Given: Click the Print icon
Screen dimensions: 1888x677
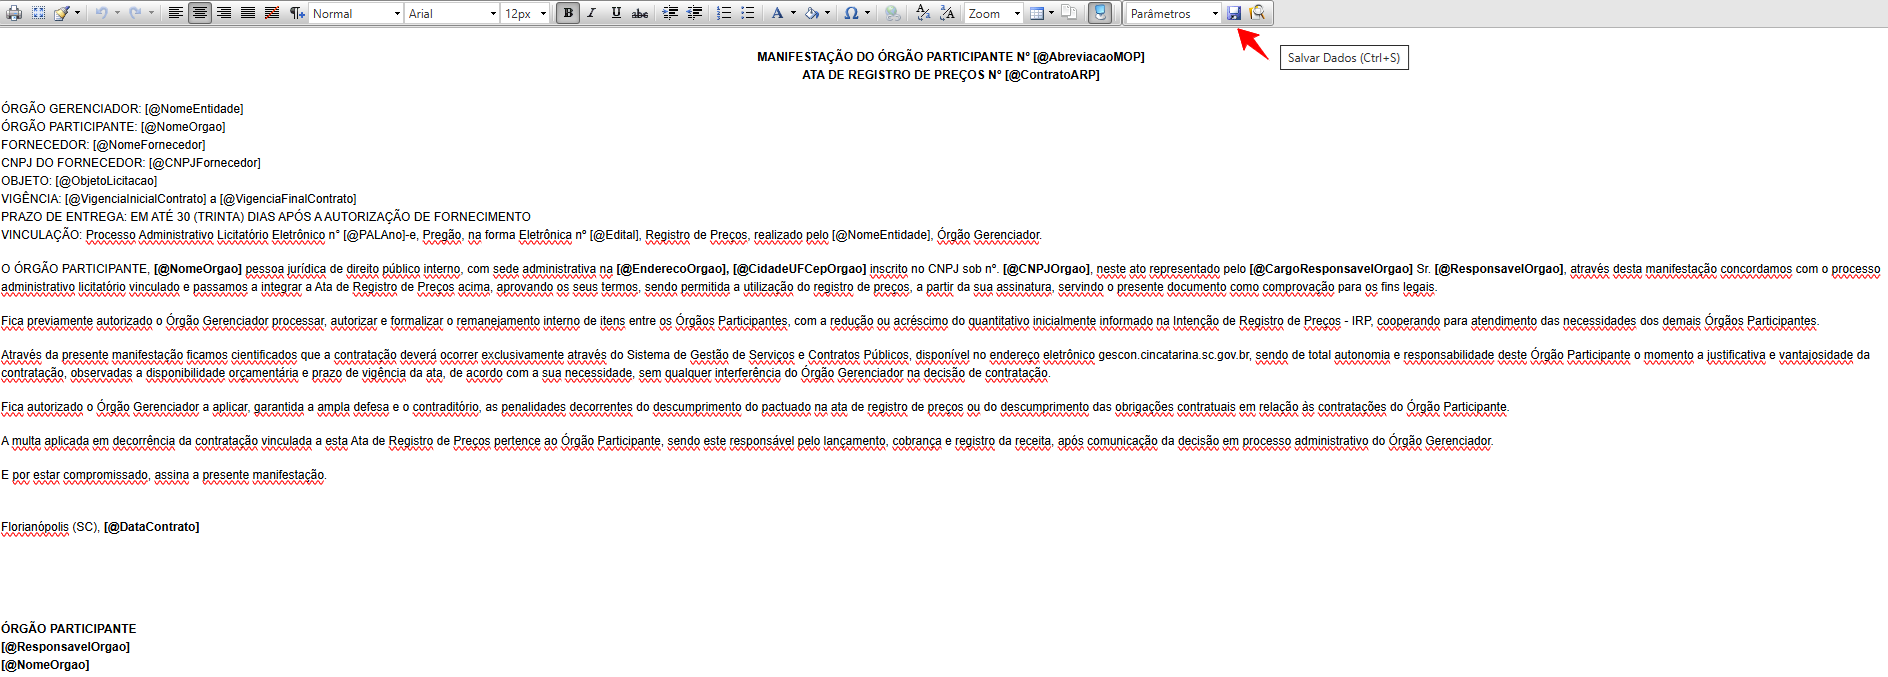Looking at the screenshot, I should tap(14, 13).
